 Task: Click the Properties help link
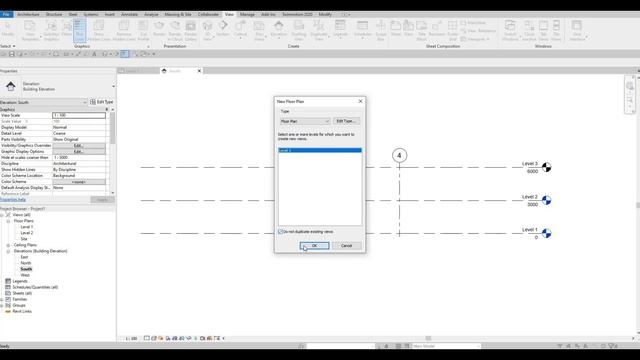[x=13, y=200]
